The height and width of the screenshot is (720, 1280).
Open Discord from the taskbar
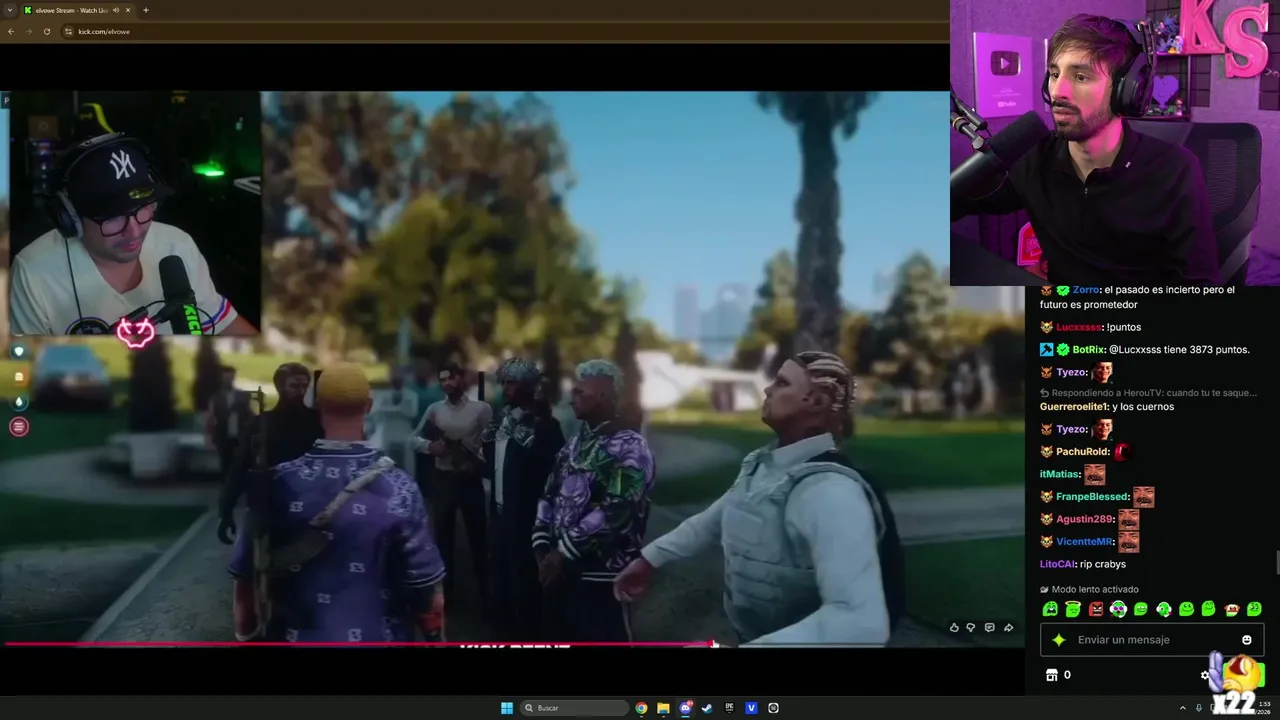(685, 708)
